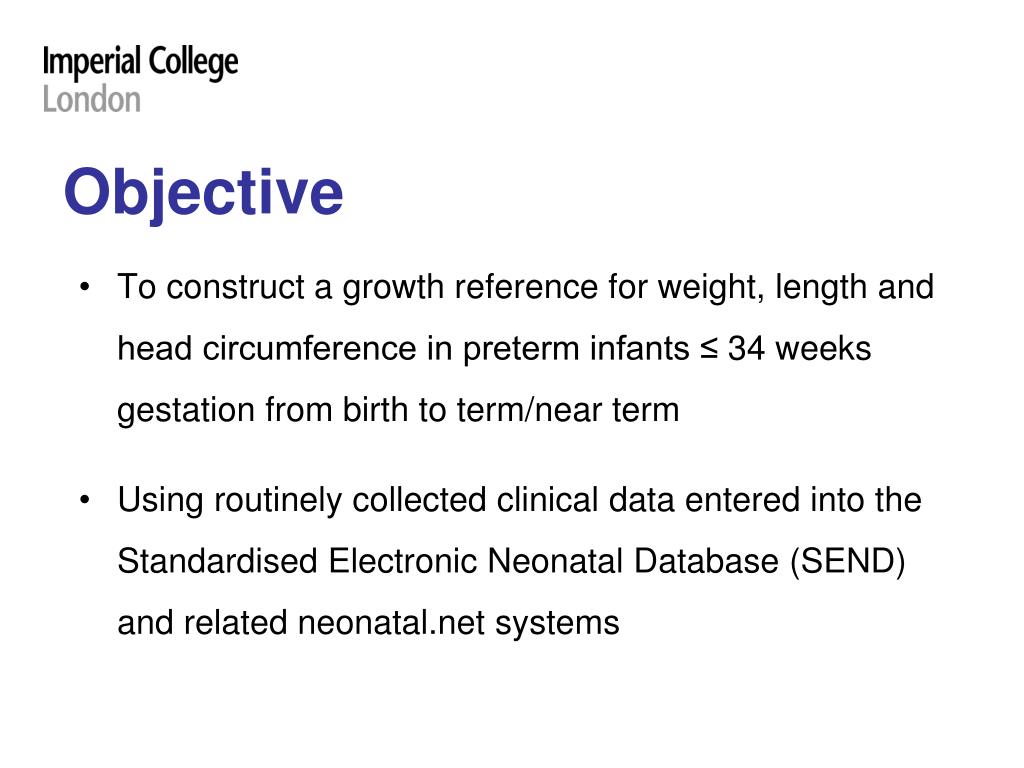Select the Objective slide title
This screenshot has height=768, width=1024.
pos(204,193)
